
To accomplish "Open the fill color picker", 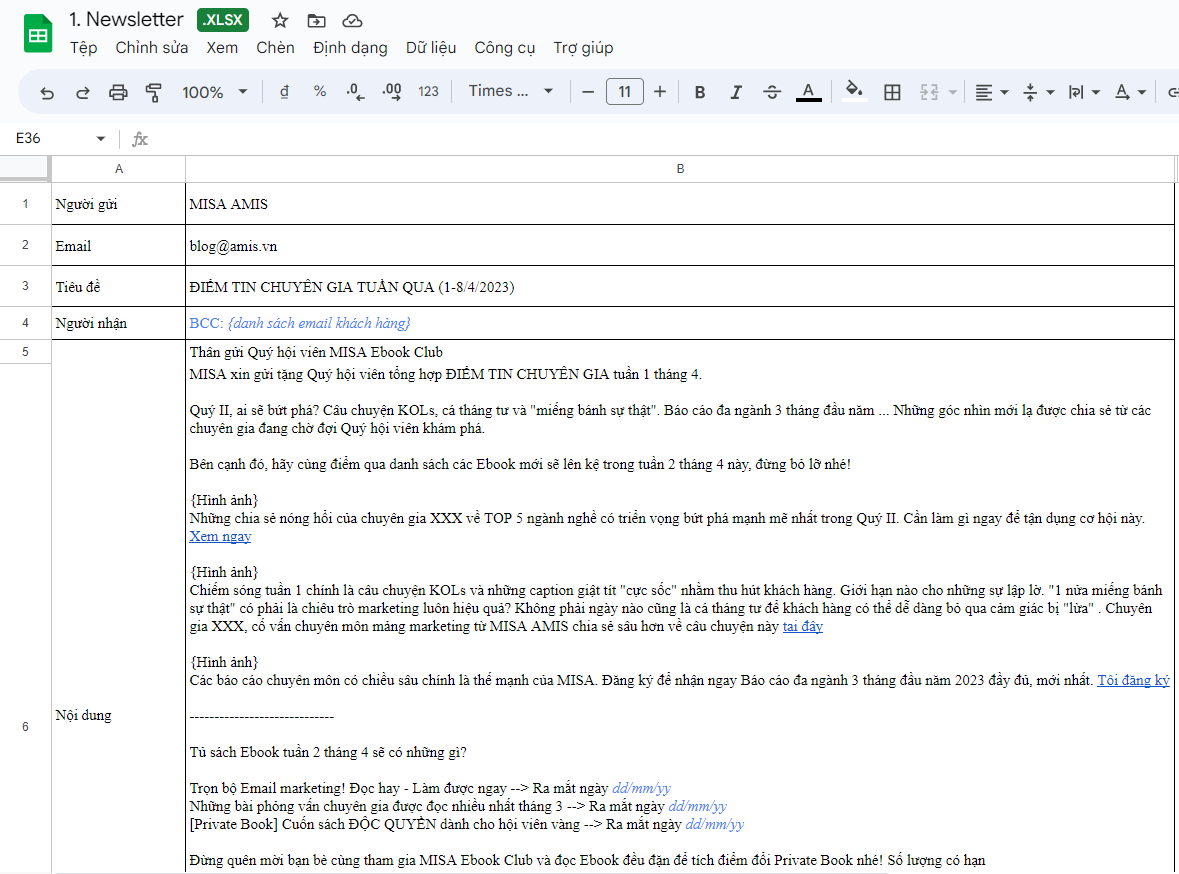I will coord(853,92).
